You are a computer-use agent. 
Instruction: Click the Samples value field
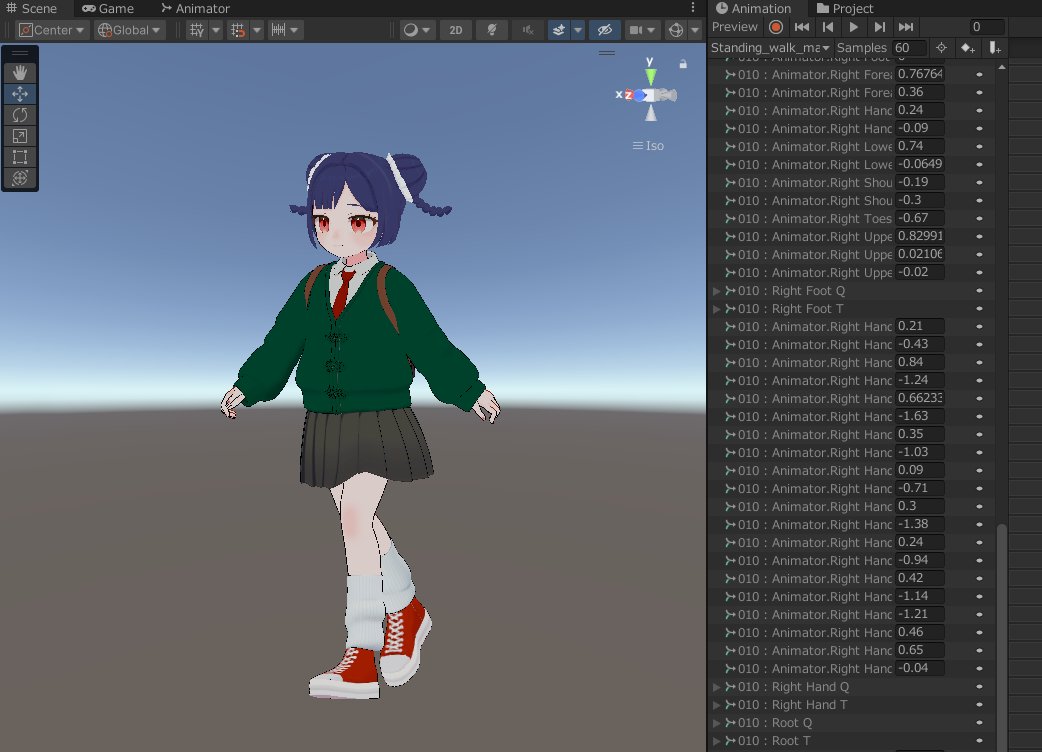tap(909, 48)
